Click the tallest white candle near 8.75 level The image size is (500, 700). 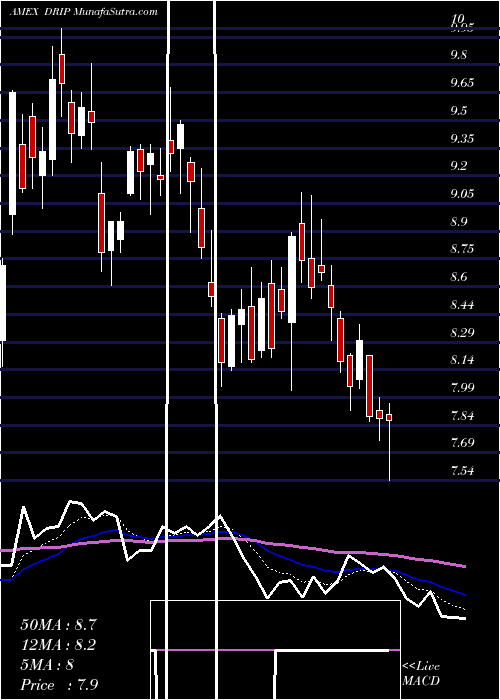(292, 279)
